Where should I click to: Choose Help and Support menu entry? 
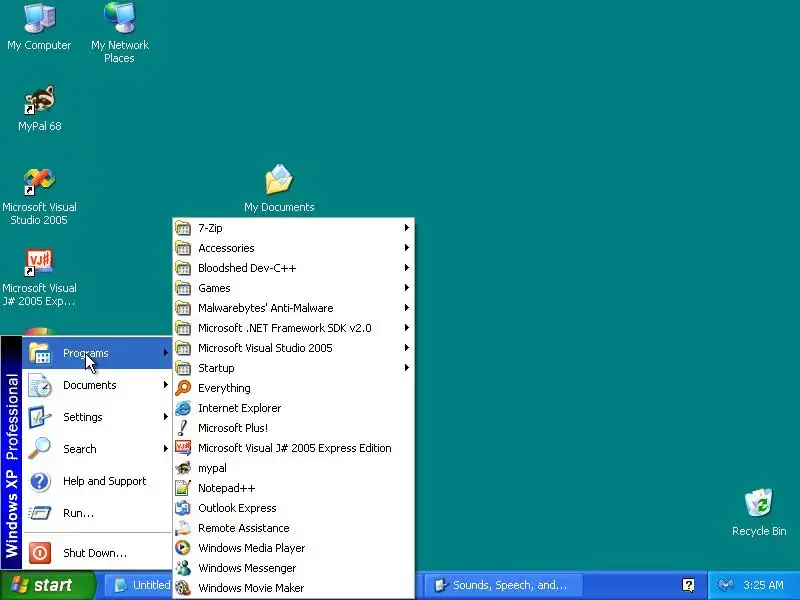(x=97, y=481)
